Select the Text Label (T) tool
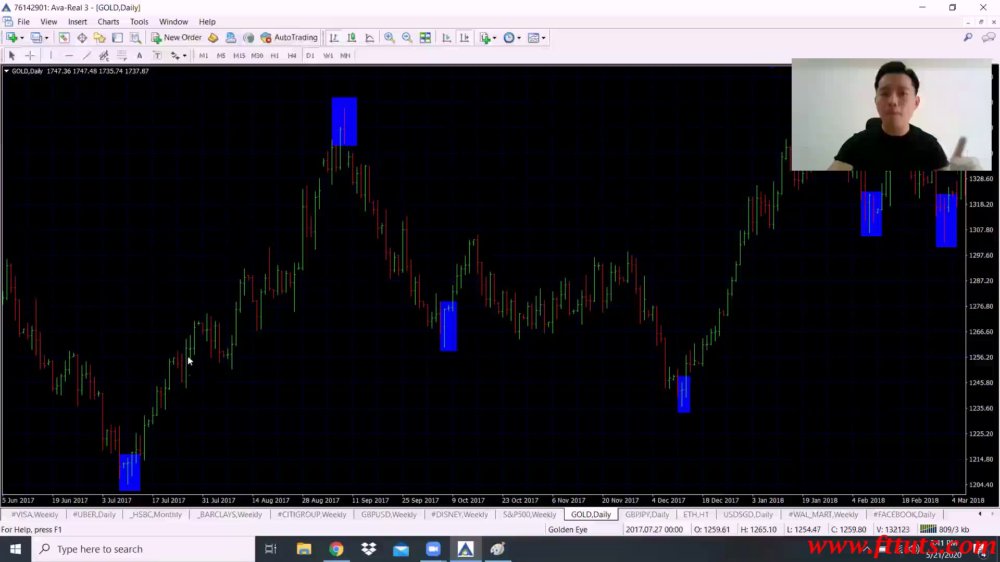Image resolution: width=1000 pixels, height=562 pixels. click(x=157, y=55)
